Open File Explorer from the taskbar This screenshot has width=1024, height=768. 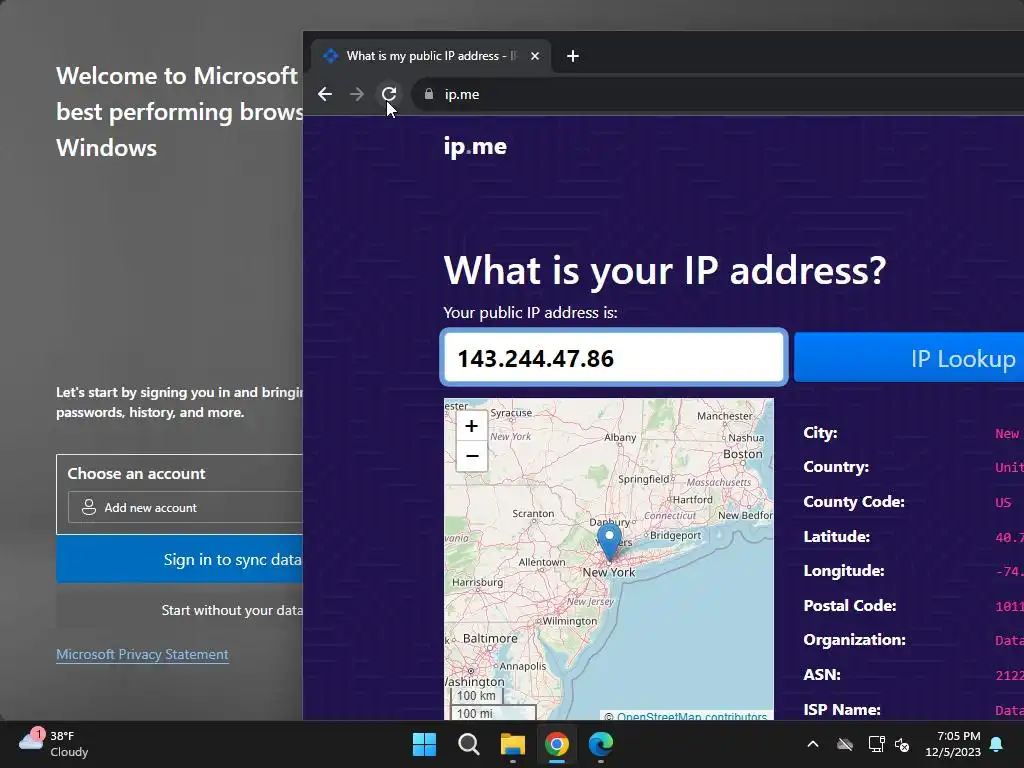pos(513,744)
